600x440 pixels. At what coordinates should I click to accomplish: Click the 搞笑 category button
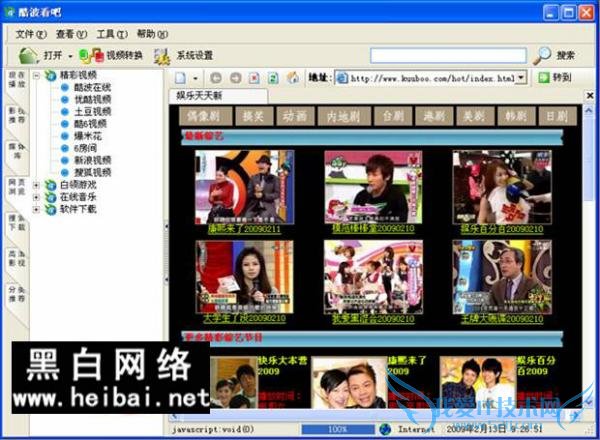[254, 116]
